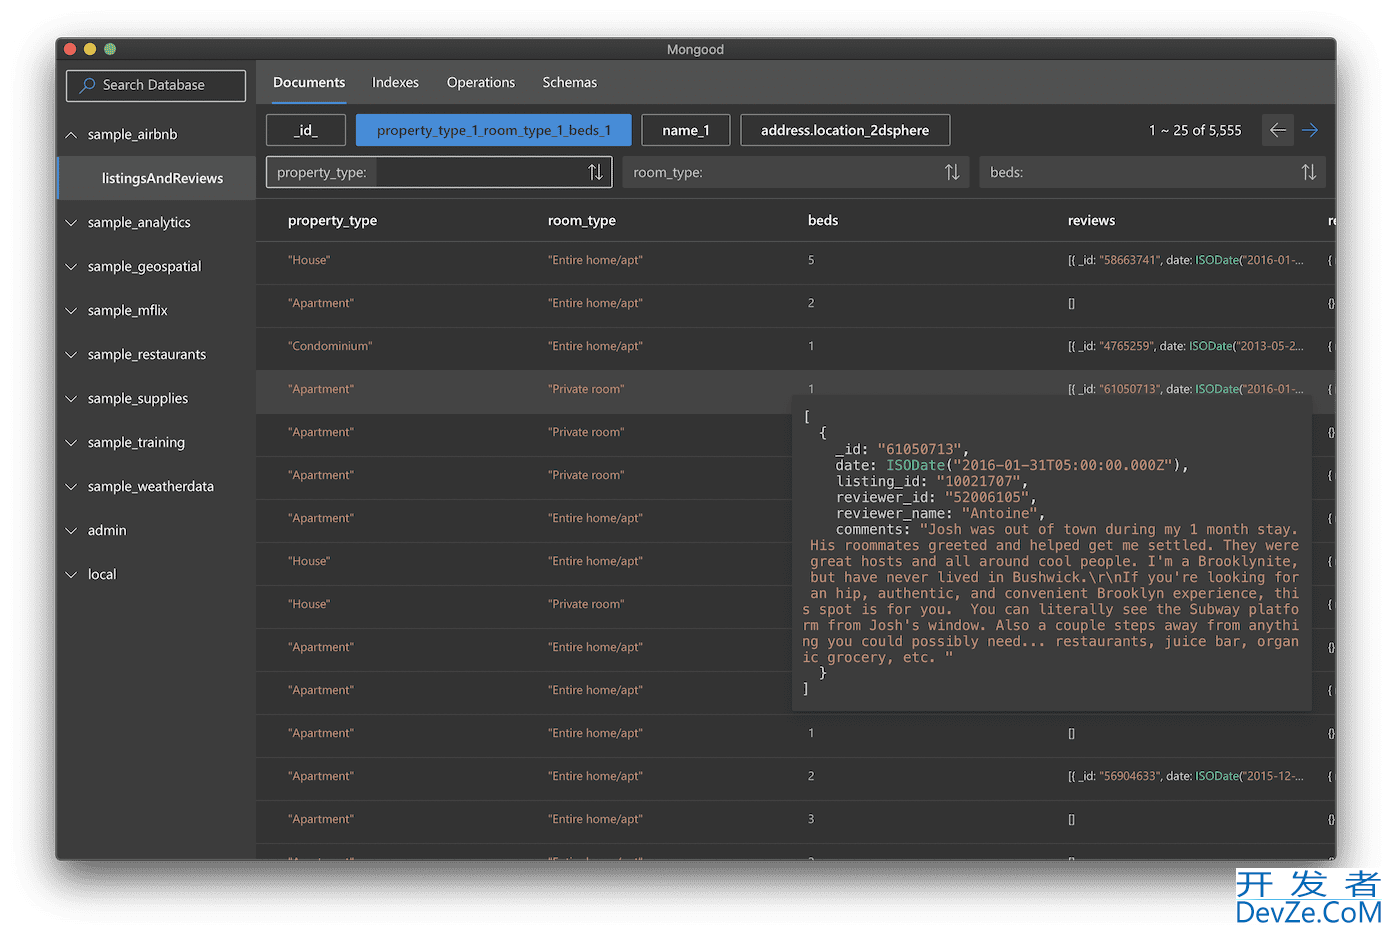The height and width of the screenshot is (934, 1392).
Task: Expand the sample_geospatial database
Action: [71, 266]
